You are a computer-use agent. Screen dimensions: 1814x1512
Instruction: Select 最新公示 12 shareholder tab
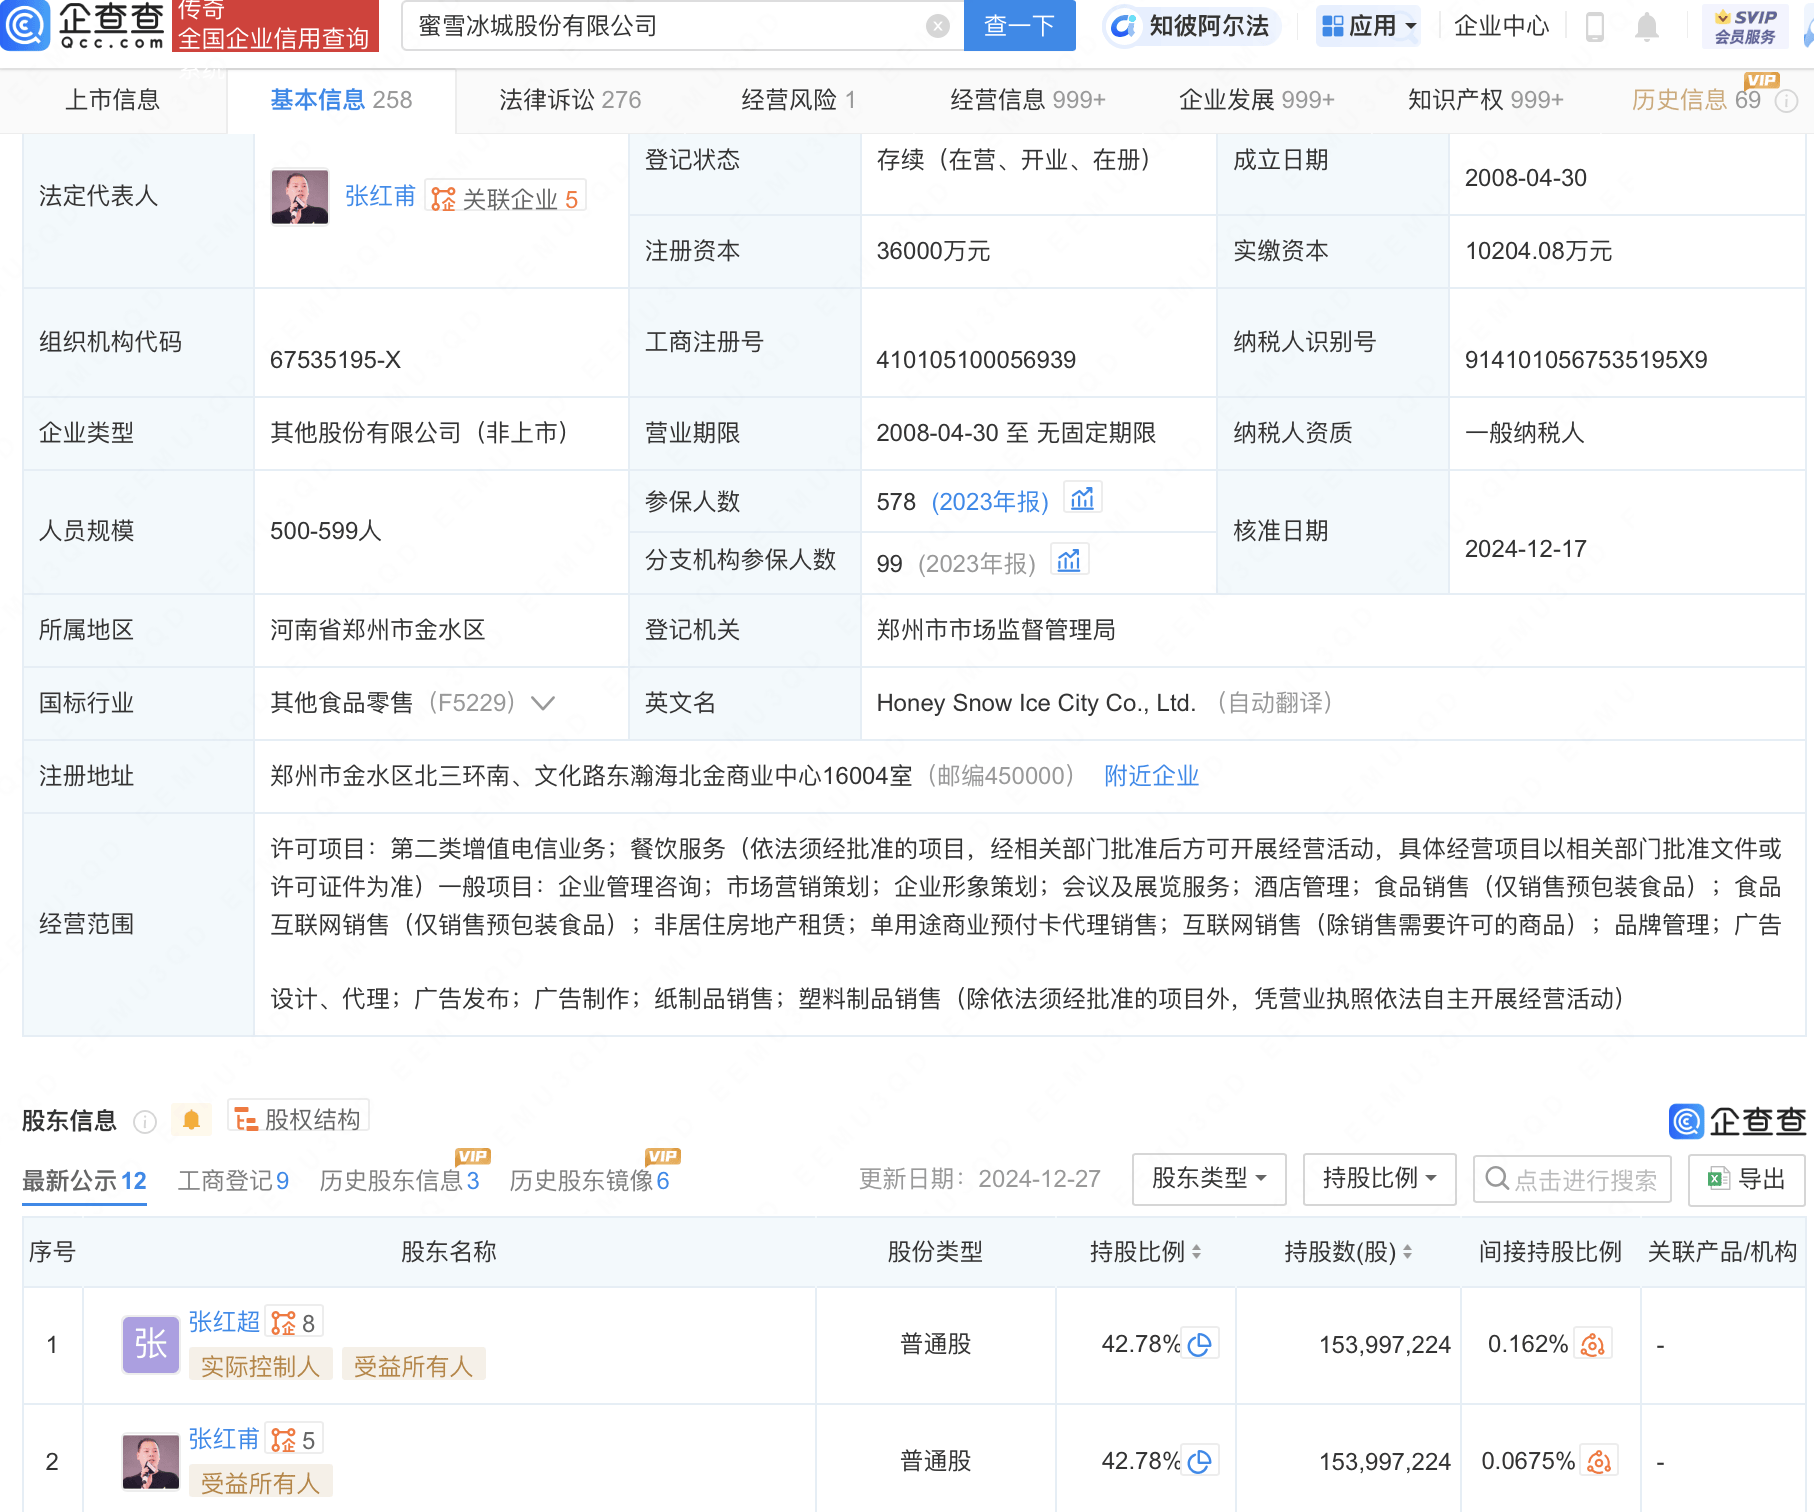click(x=84, y=1181)
